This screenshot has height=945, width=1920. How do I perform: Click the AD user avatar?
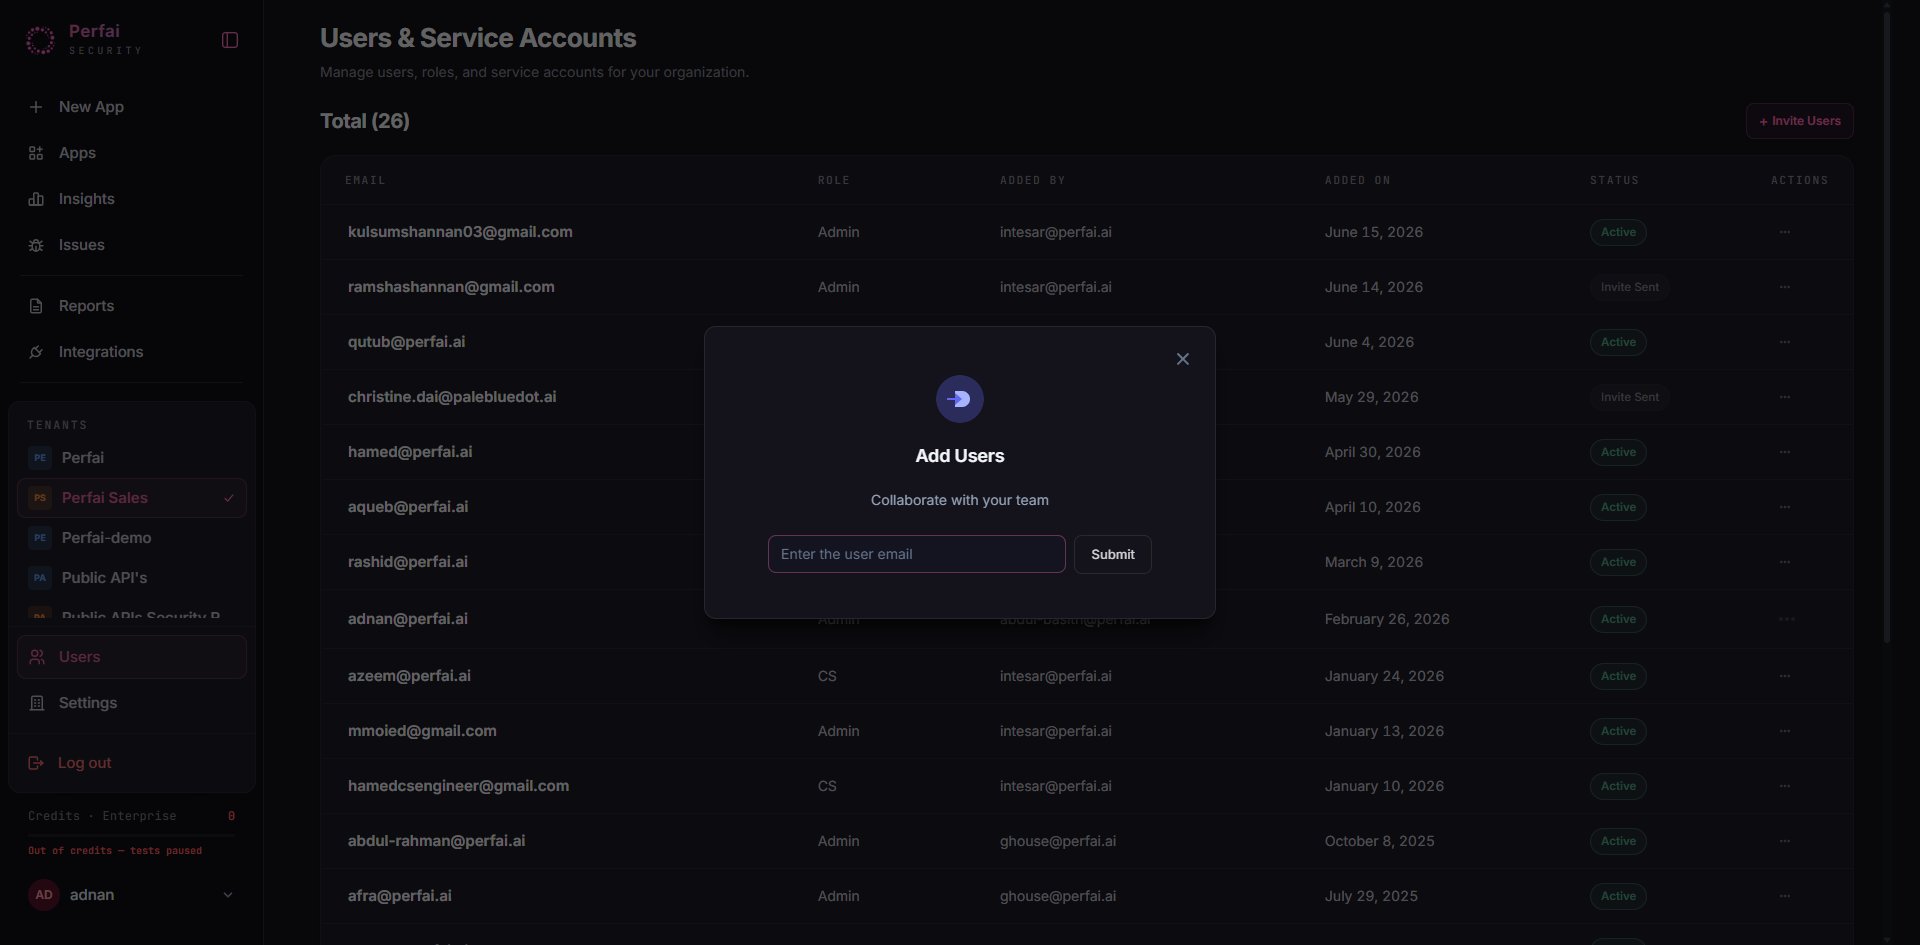tap(44, 895)
